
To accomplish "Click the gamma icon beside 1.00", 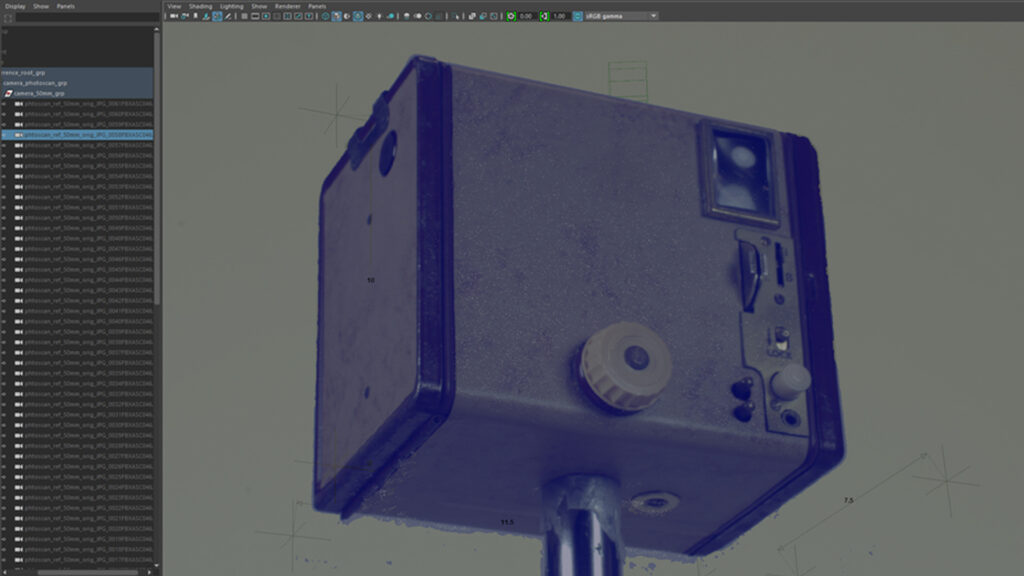I will (544, 17).
